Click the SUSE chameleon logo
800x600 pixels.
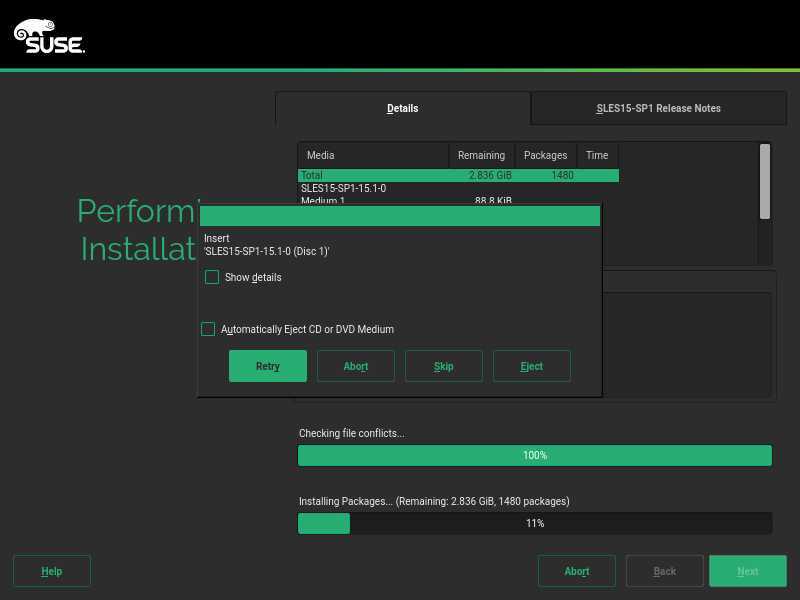(49, 37)
